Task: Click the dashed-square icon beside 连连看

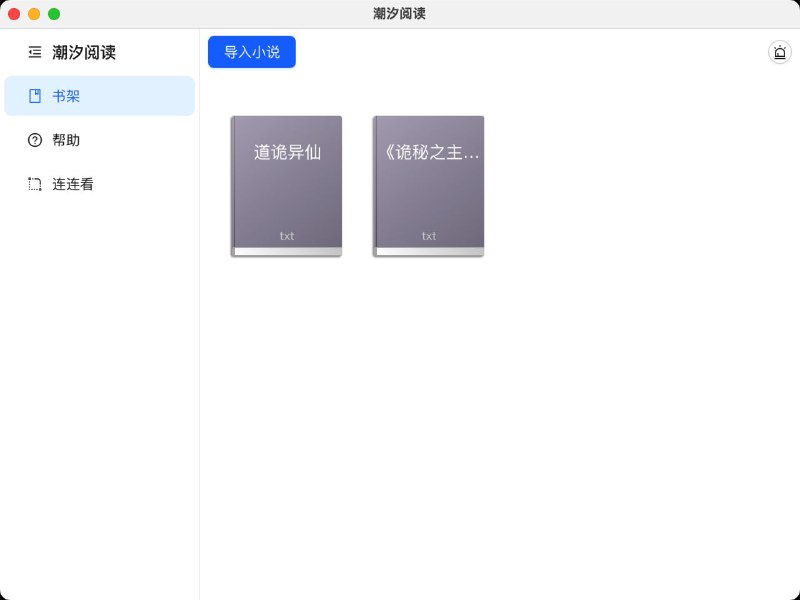Action: coord(35,184)
